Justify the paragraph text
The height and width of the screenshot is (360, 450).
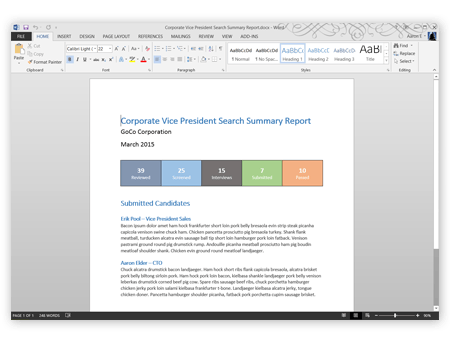(x=180, y=59)
